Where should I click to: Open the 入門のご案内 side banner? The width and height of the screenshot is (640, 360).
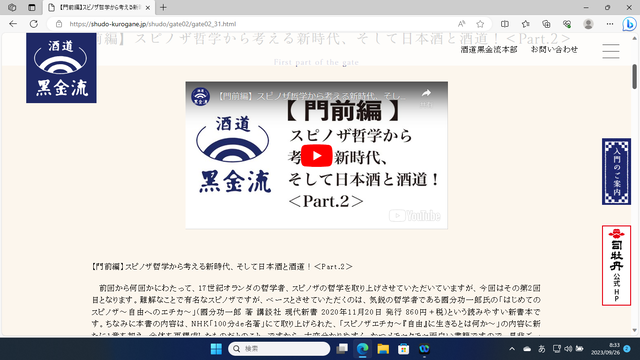pyautogui.click(x=616, y=171)
